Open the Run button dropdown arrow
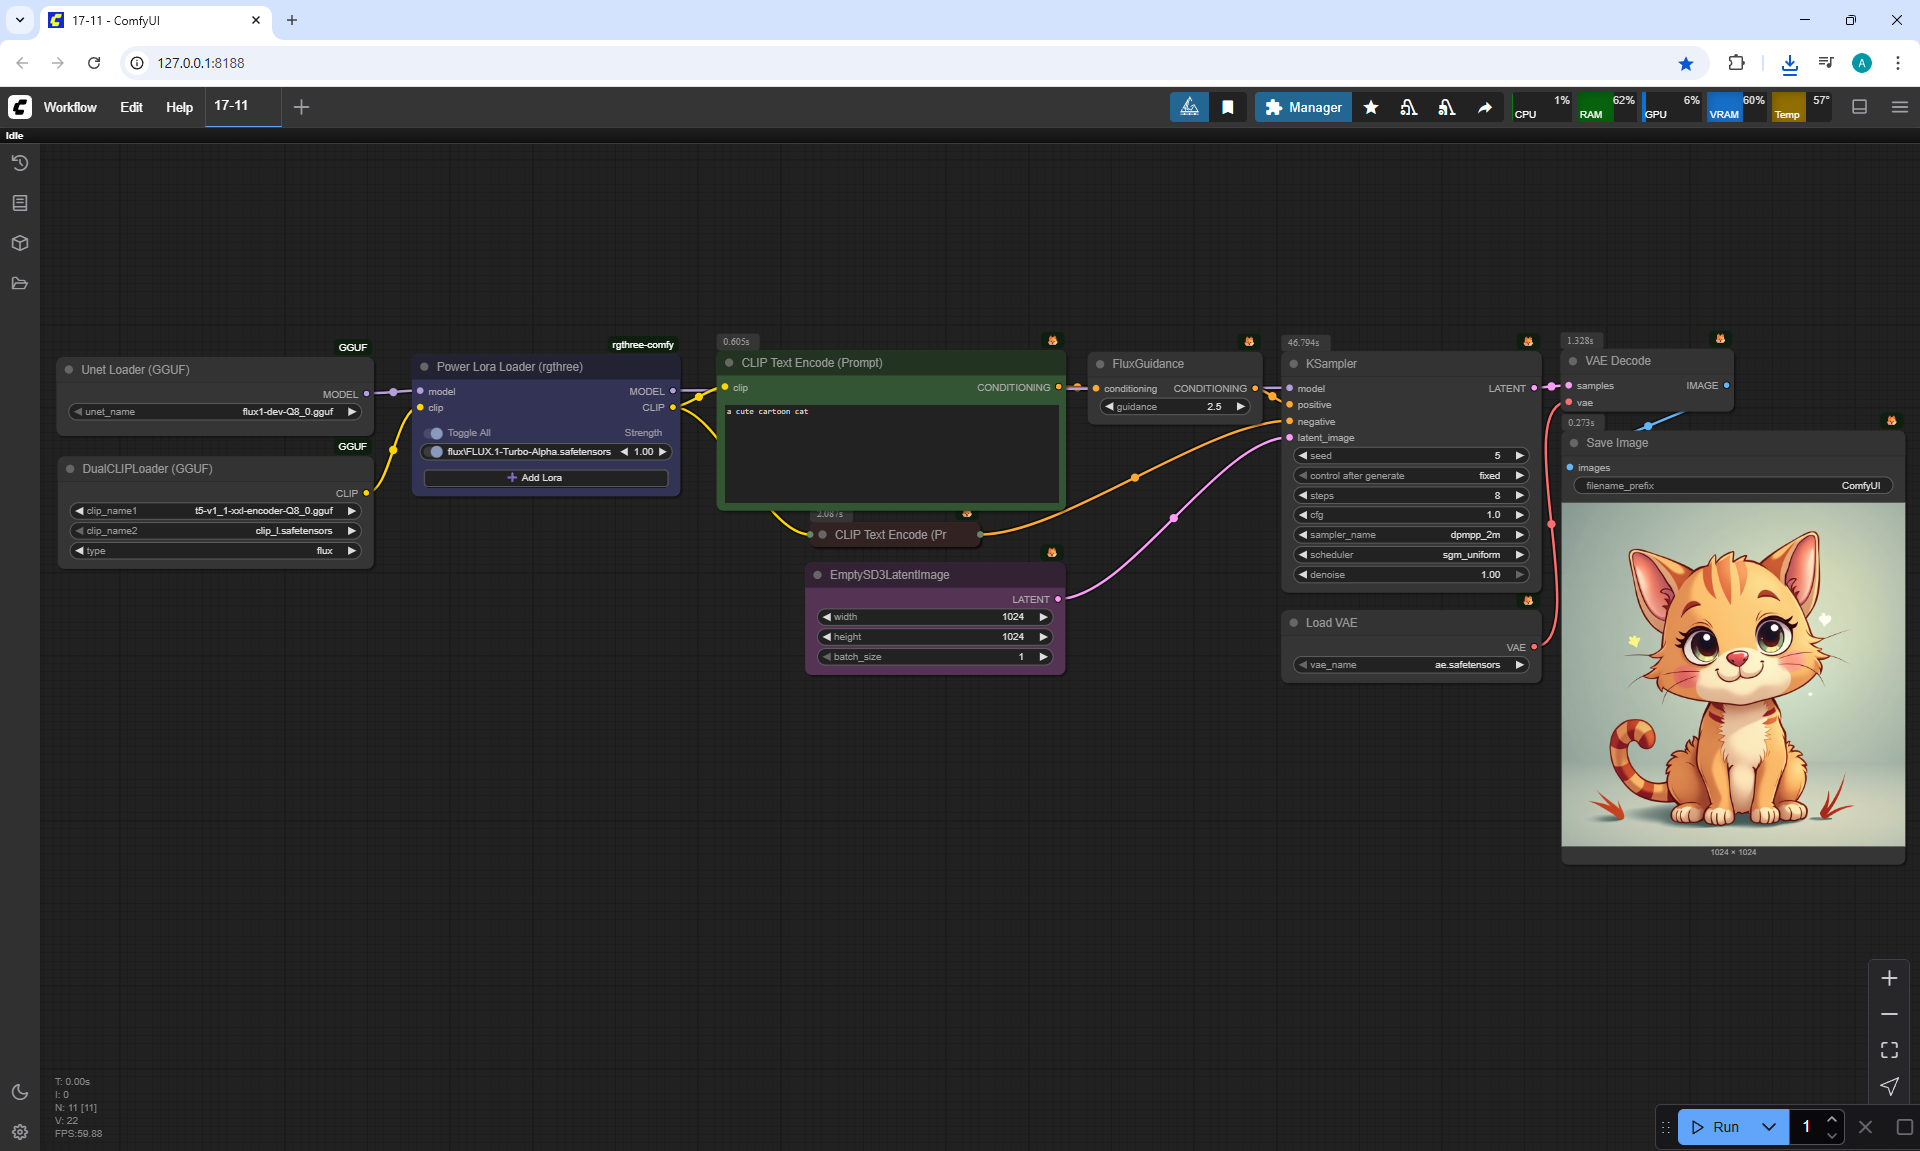The image size is (1920, 1151). click(1769, 1127)
